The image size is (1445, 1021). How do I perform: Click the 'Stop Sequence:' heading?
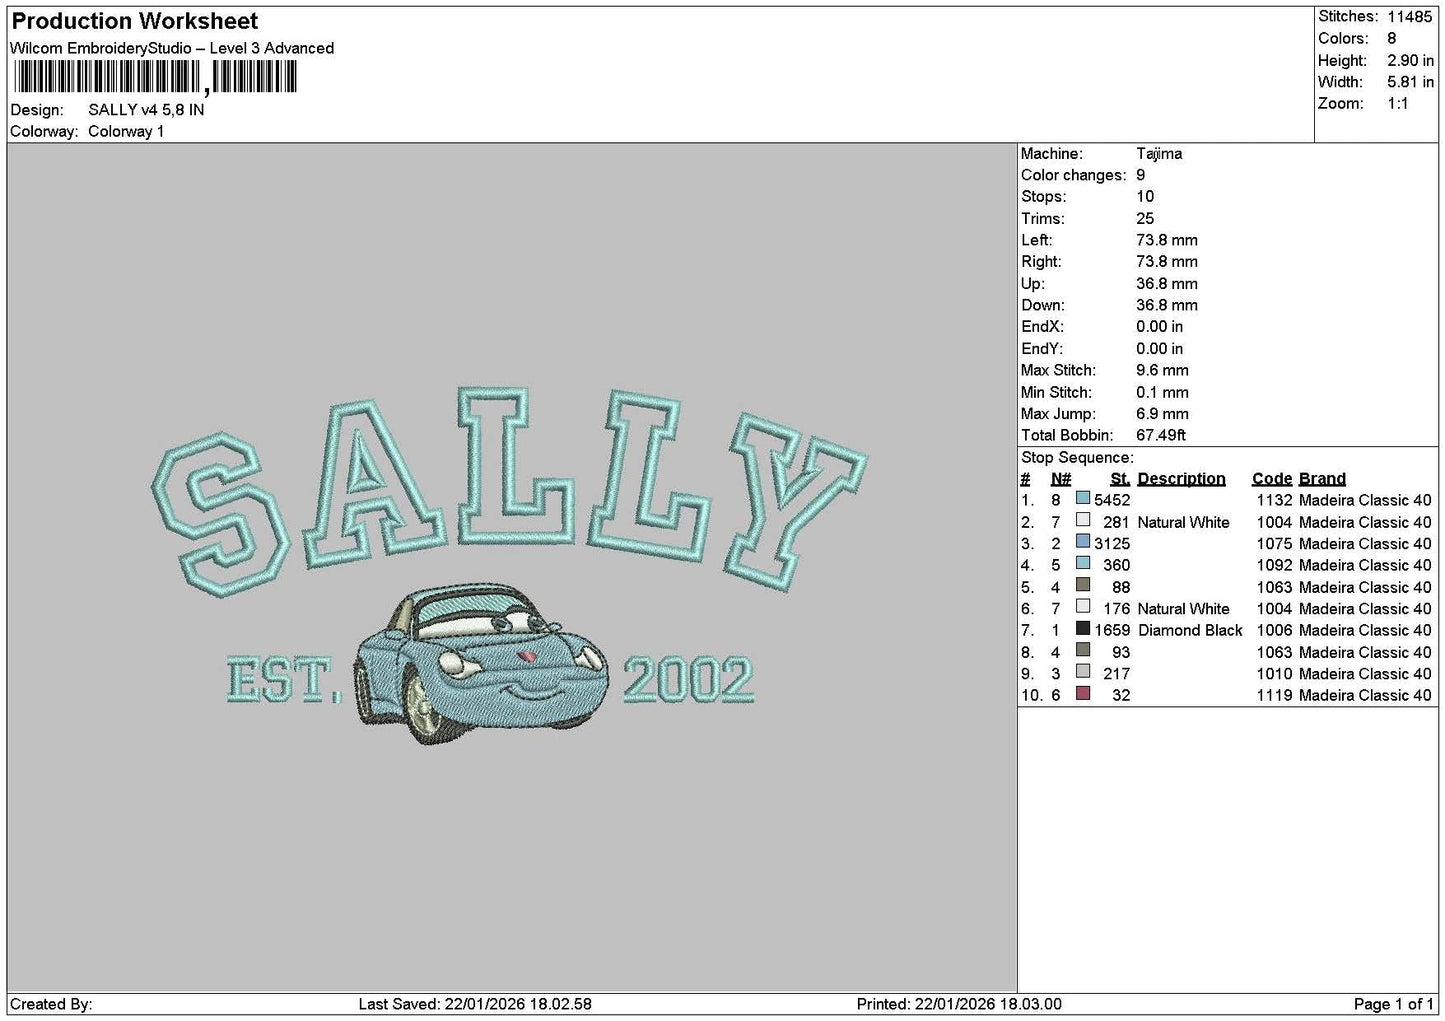1077,458
